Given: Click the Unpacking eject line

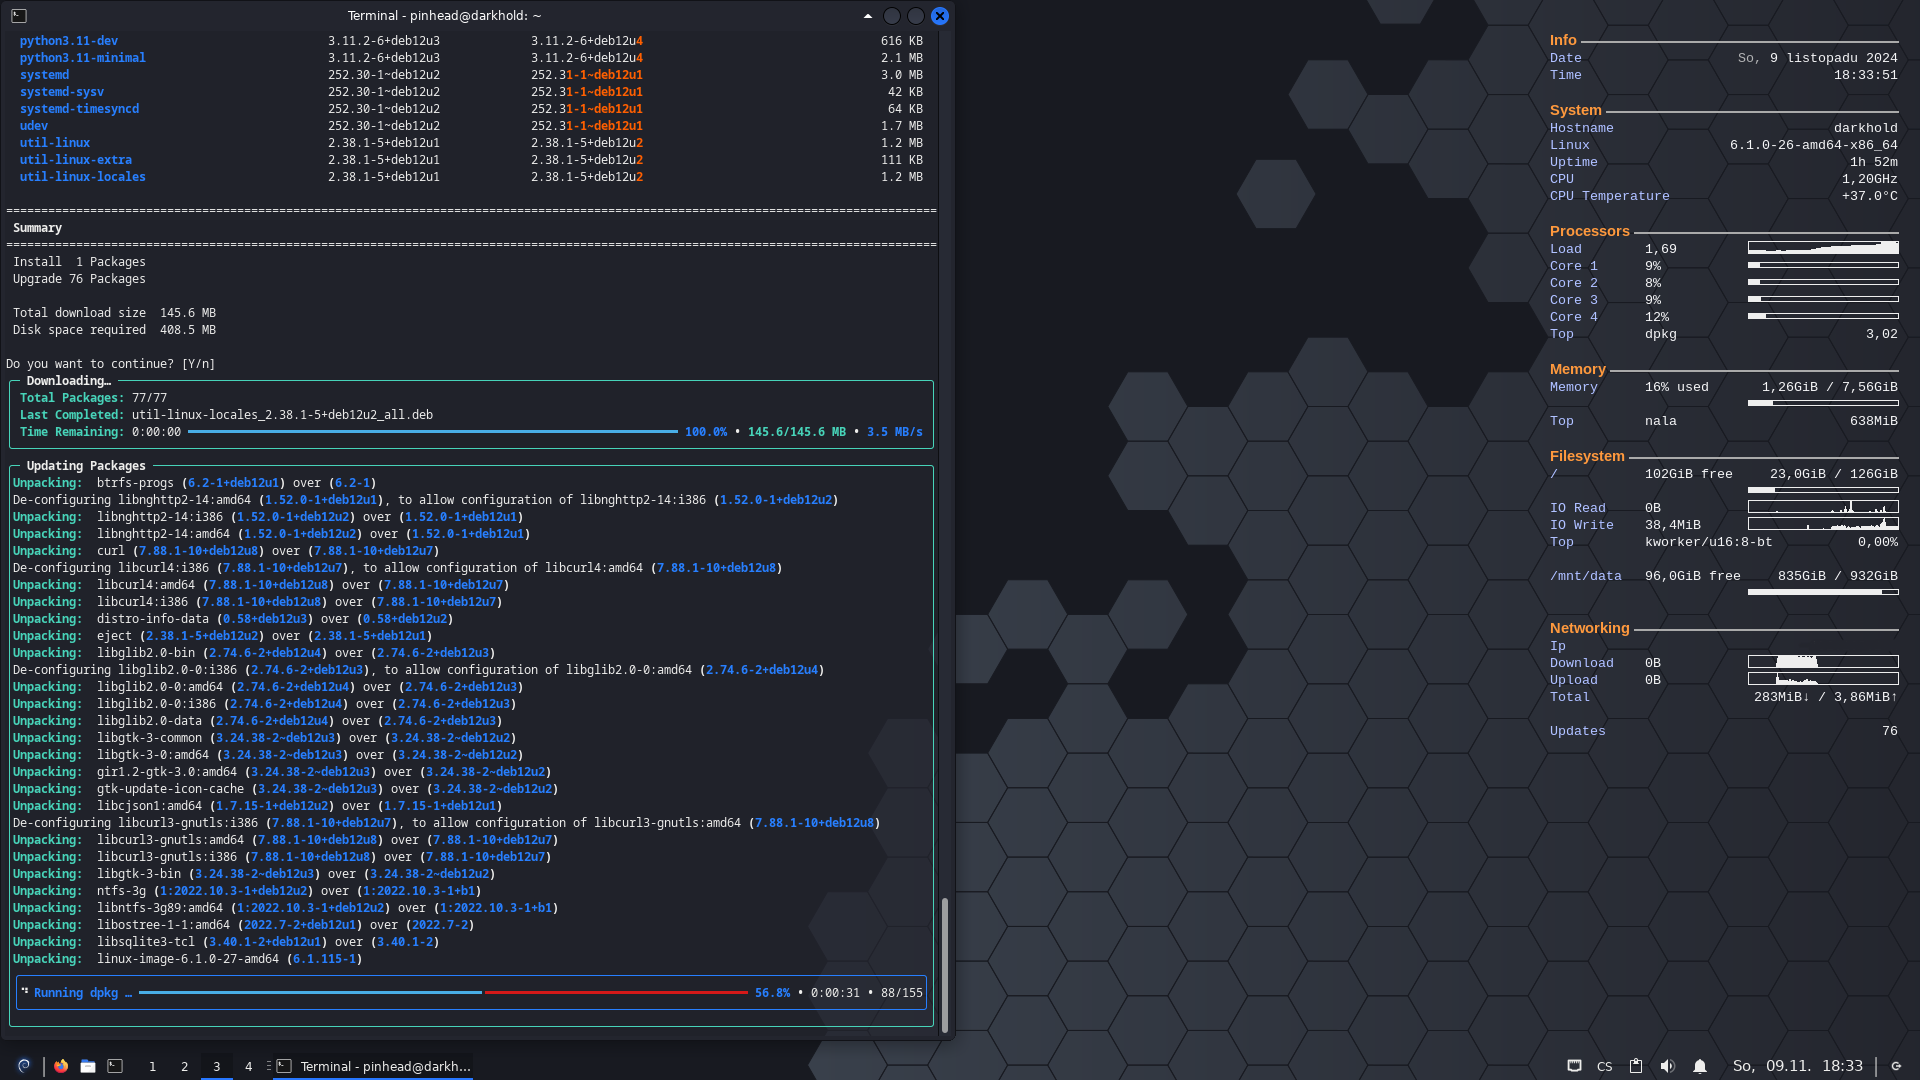Looking at the screenshot, I should [222, 636].
